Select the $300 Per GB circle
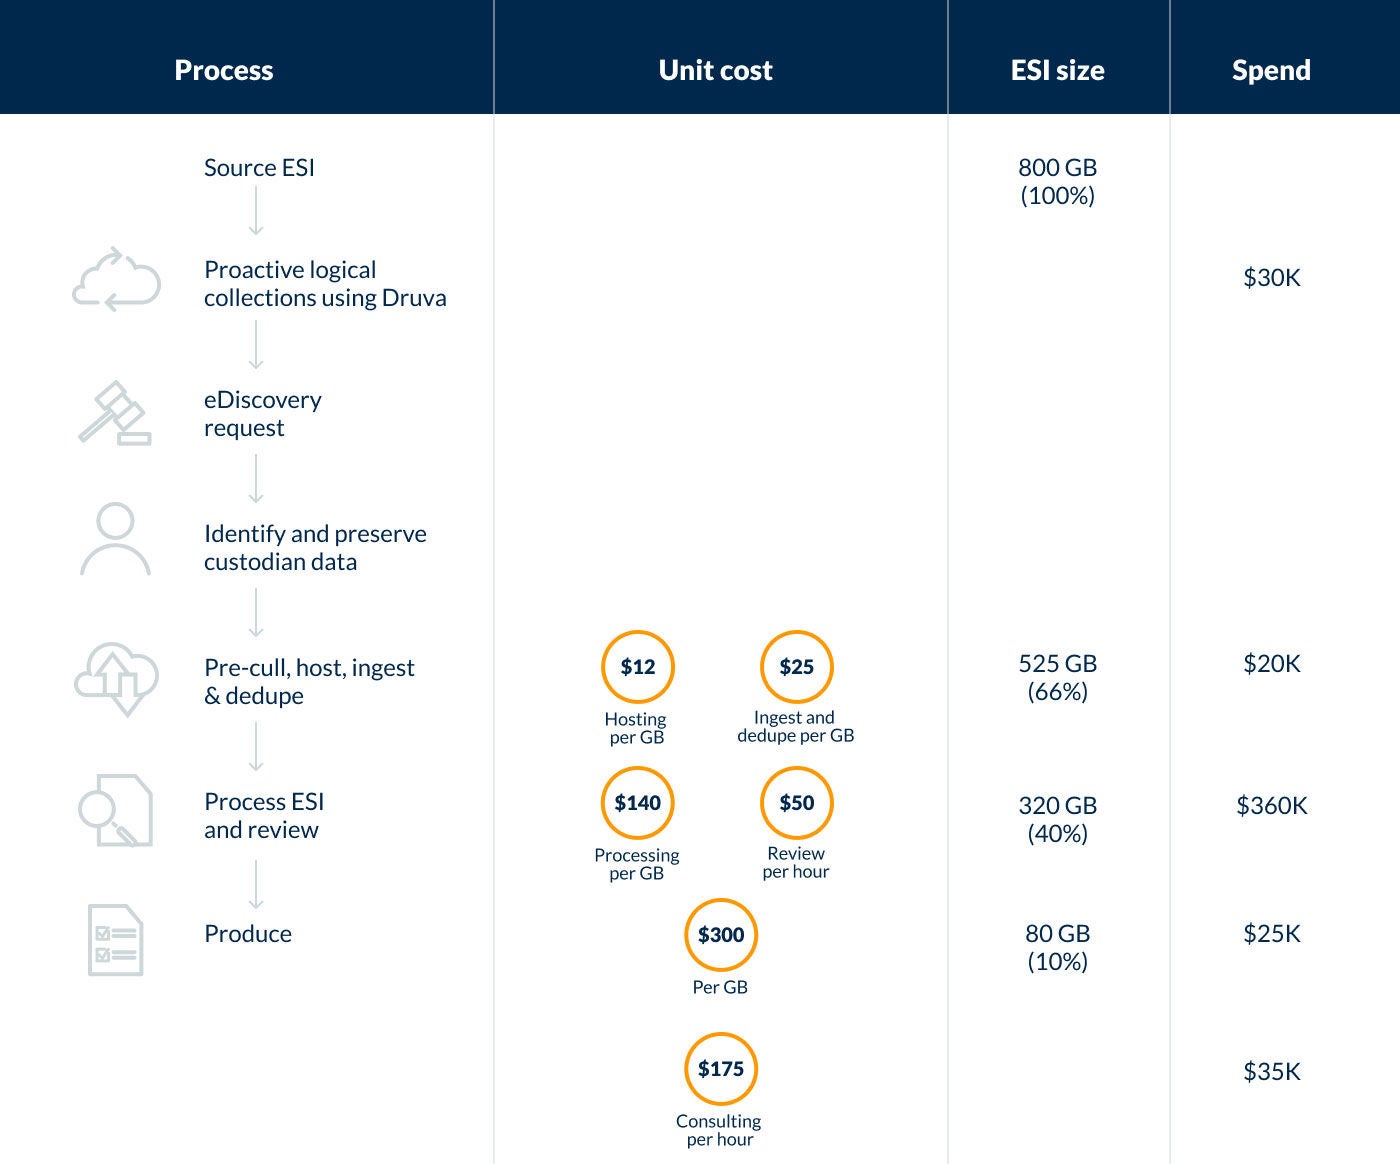The width and height of the screenshot is (1400, 1164). pyautogui.click(x=721, y=935)
